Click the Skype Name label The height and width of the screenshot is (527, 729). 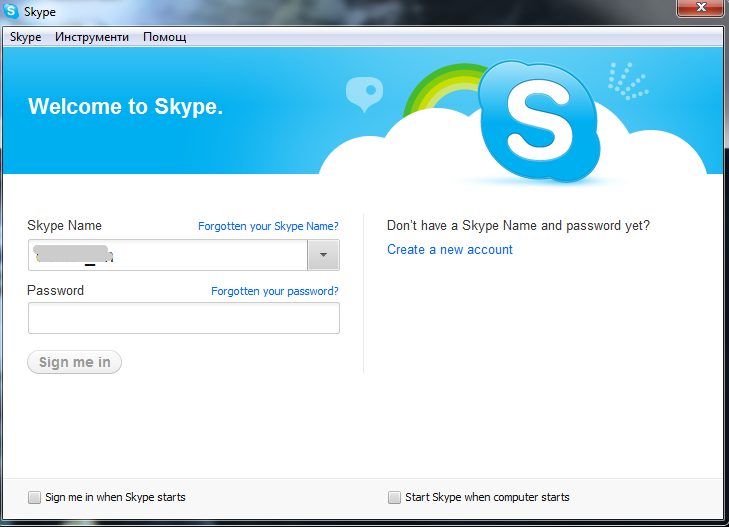click(64, 226)
